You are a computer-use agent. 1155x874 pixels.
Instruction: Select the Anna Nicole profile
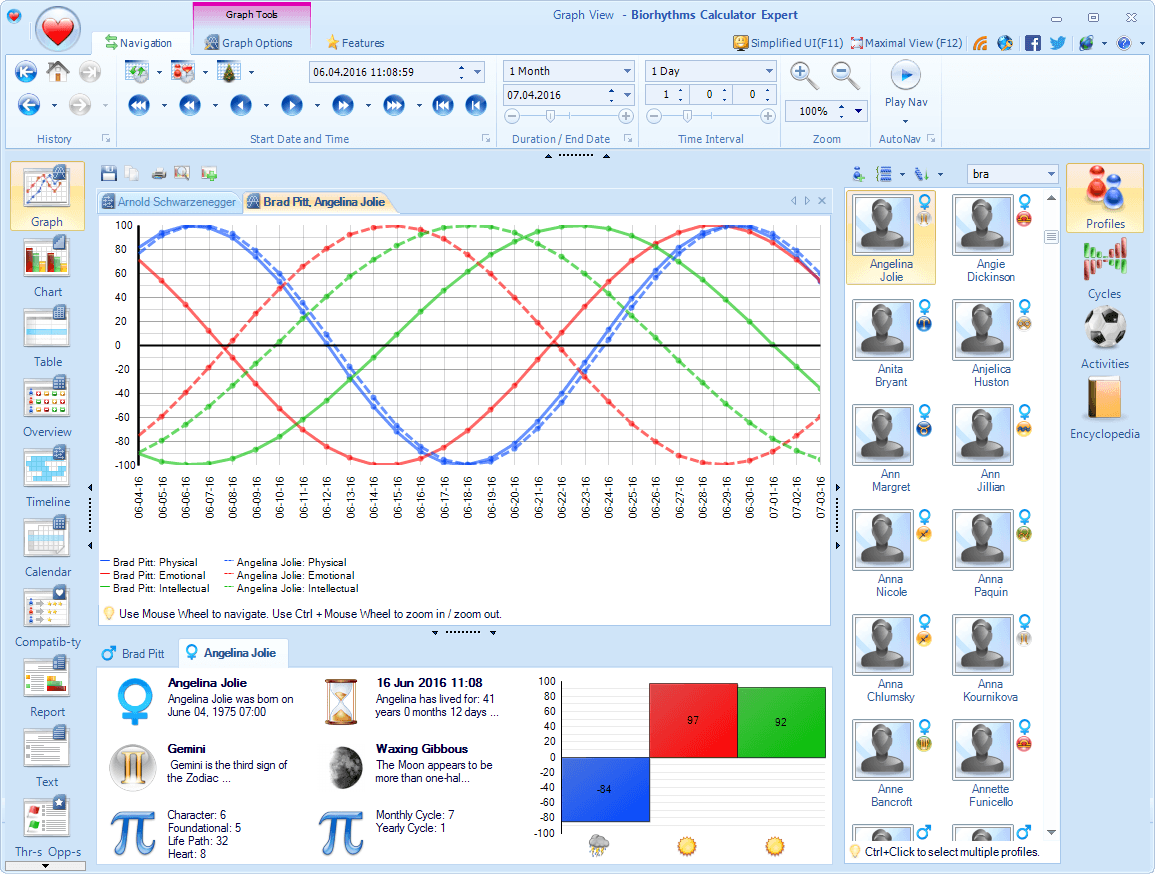891,553
